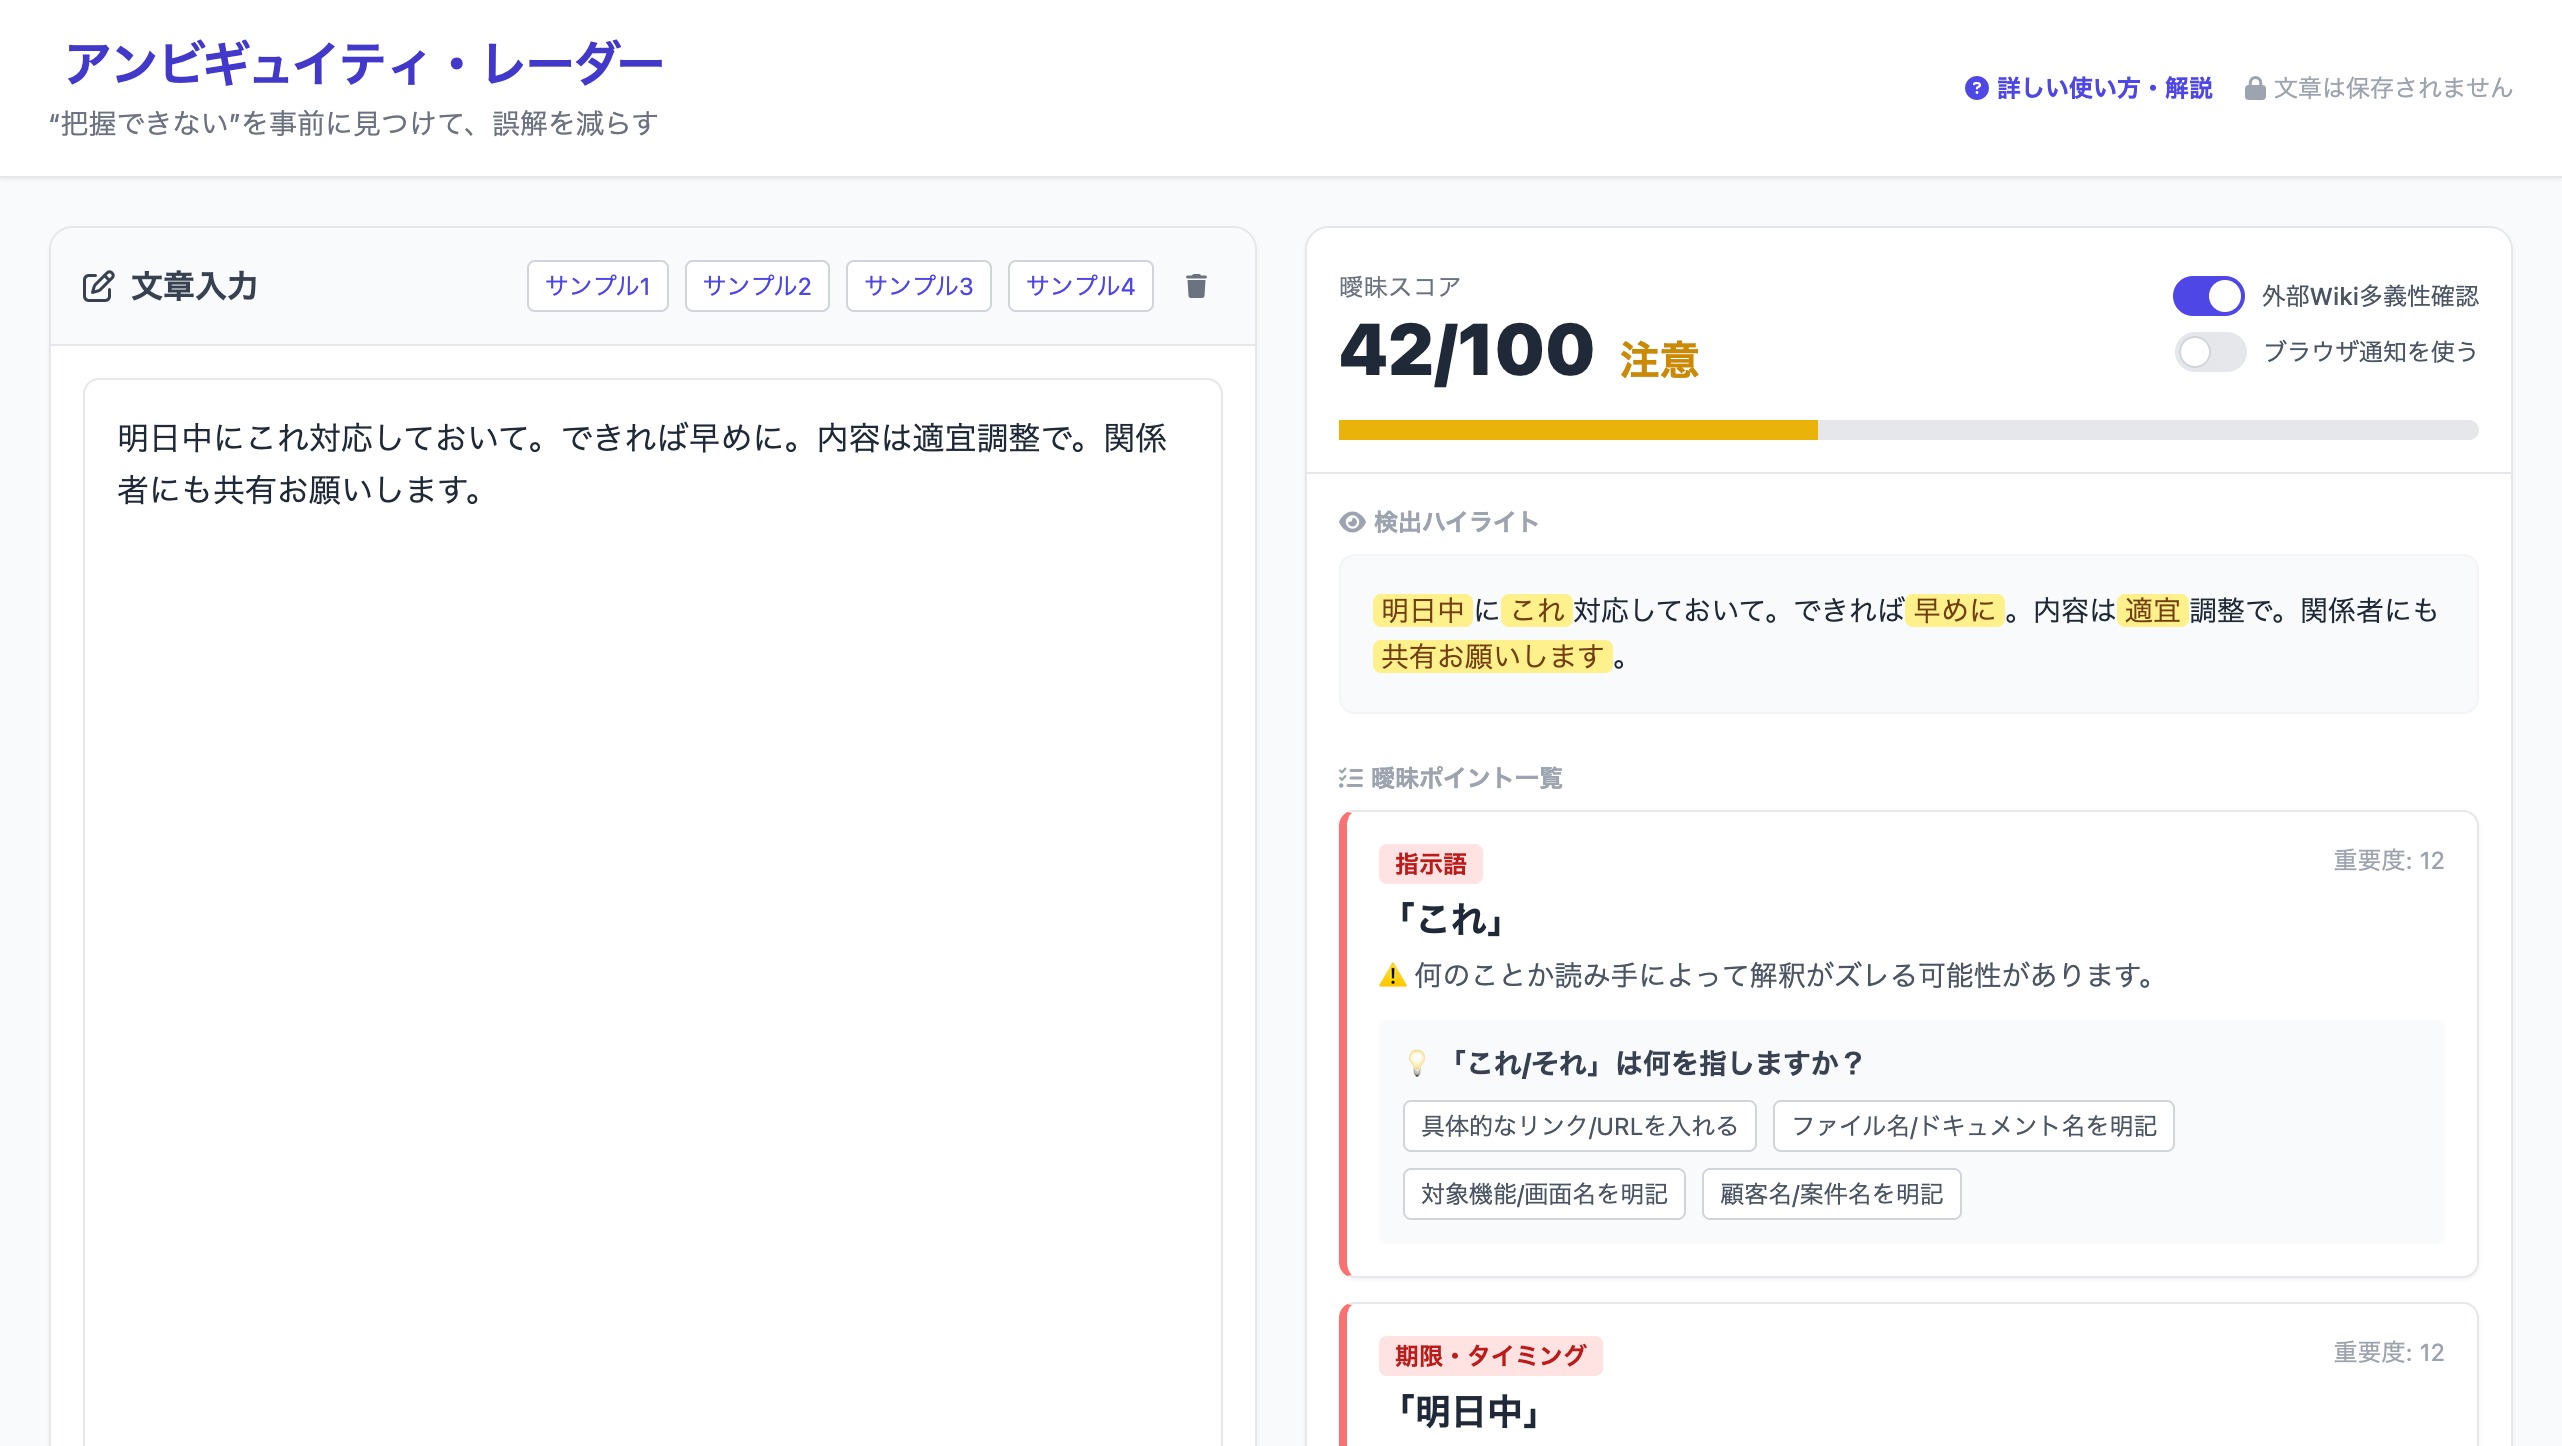Load サンプル1 text
Screen dimensions: 2562x1446
[597, 286]
